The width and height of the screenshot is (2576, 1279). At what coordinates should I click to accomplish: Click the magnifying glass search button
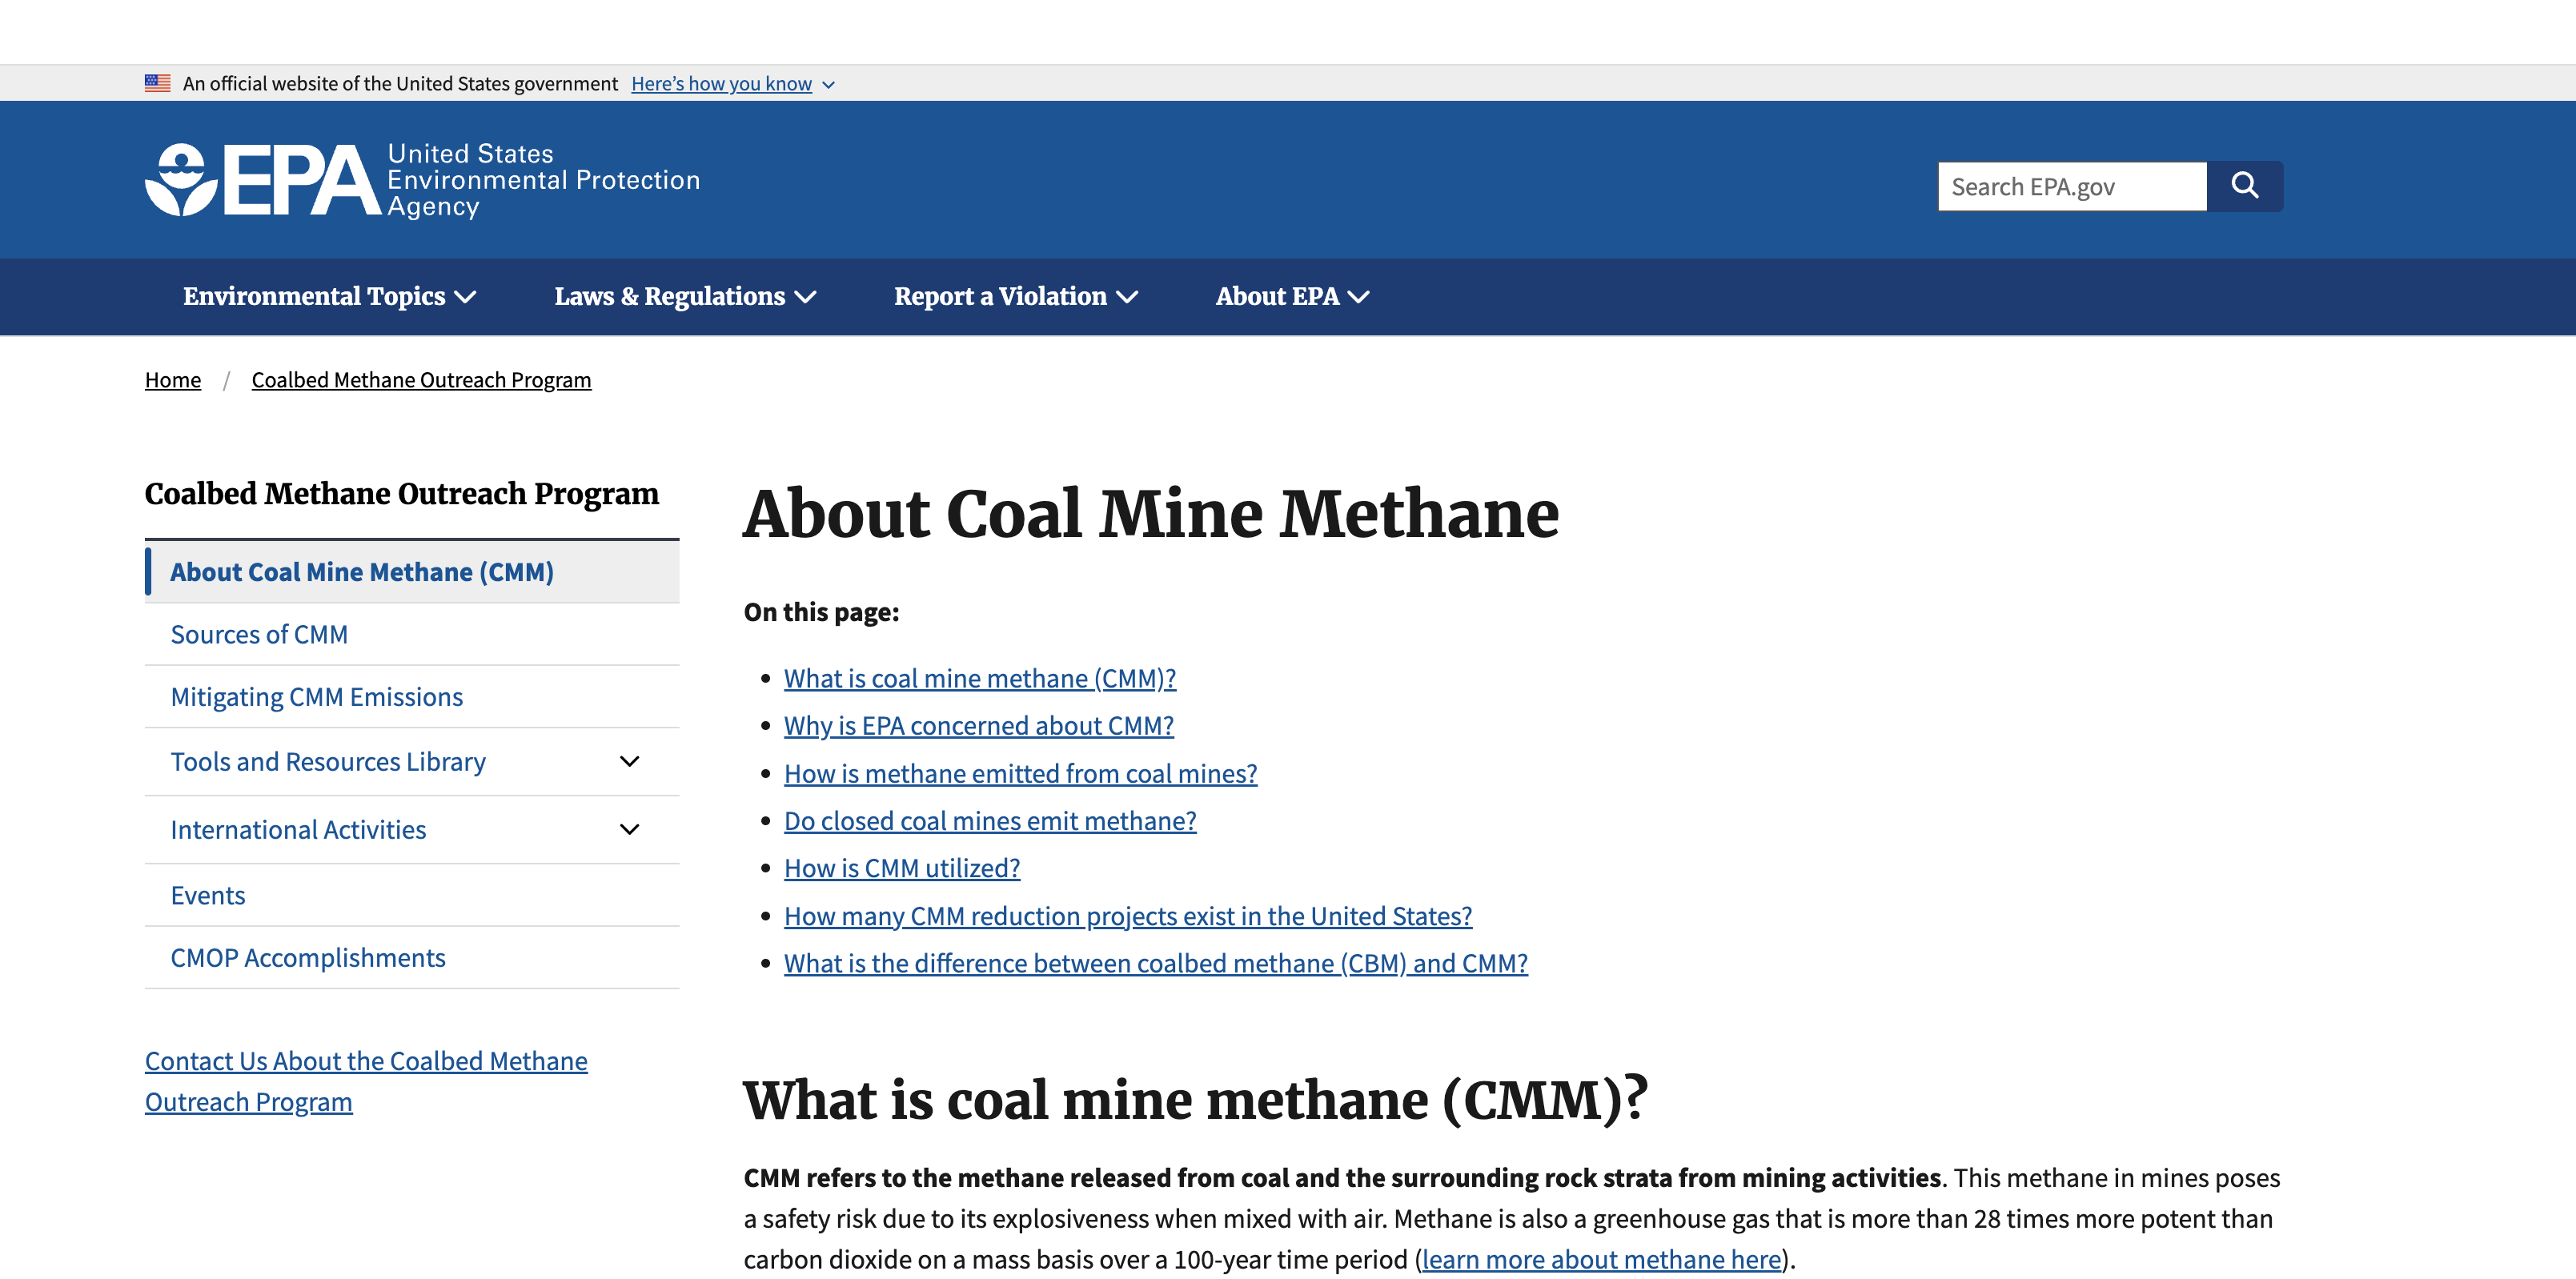click(2244, 186)
